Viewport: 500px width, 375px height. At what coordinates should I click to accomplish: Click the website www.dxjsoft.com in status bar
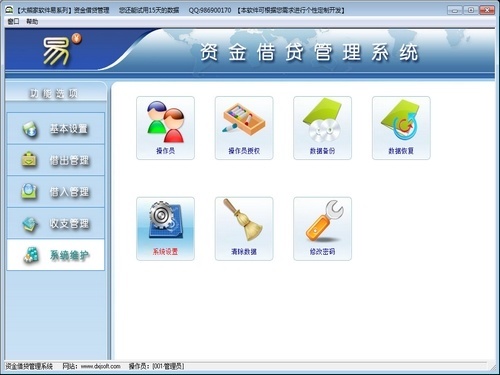pos(100,366)
